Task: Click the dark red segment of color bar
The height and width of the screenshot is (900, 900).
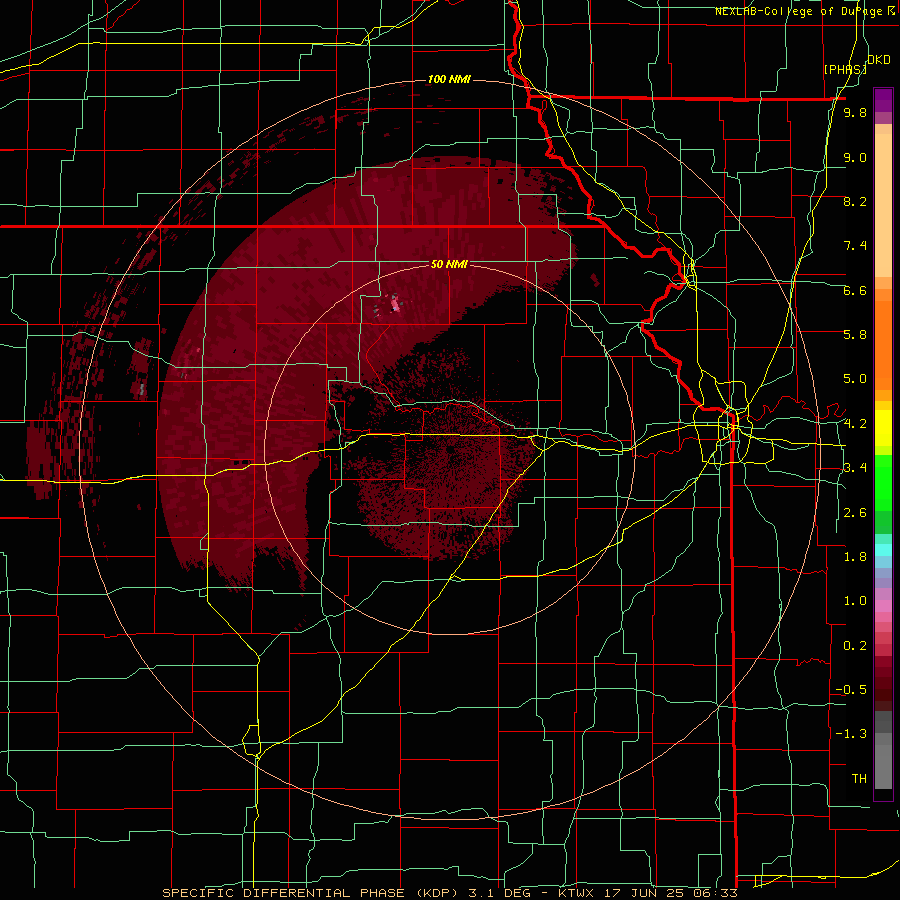Action: (x=883, y=683)
